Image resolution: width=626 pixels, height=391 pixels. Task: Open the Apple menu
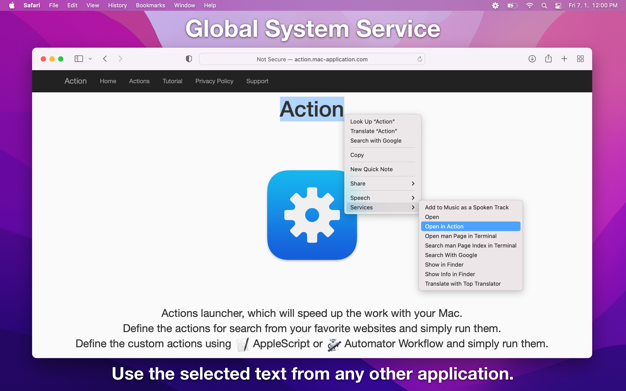12,6
